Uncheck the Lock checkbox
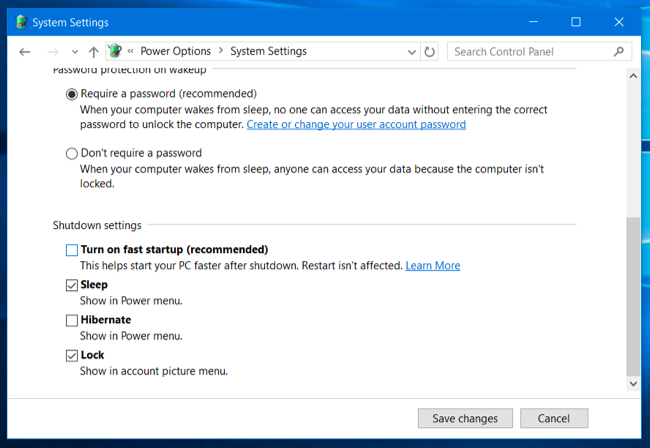The image size is (650, 448). tap(71, 355)
